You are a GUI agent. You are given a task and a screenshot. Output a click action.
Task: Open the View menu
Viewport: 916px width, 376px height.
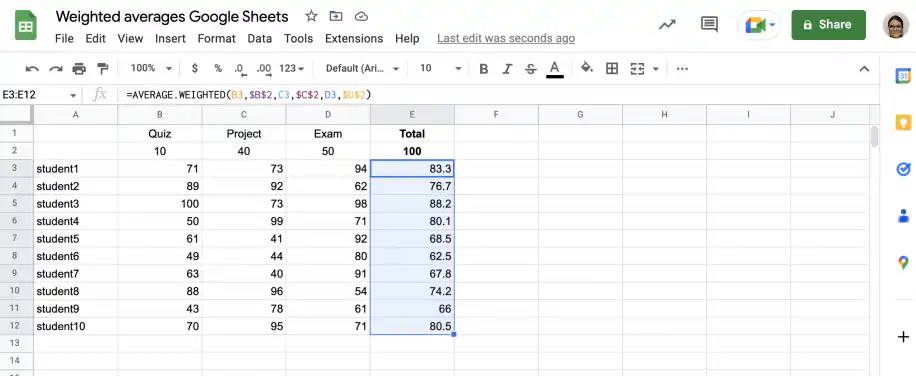coord(130,39)
